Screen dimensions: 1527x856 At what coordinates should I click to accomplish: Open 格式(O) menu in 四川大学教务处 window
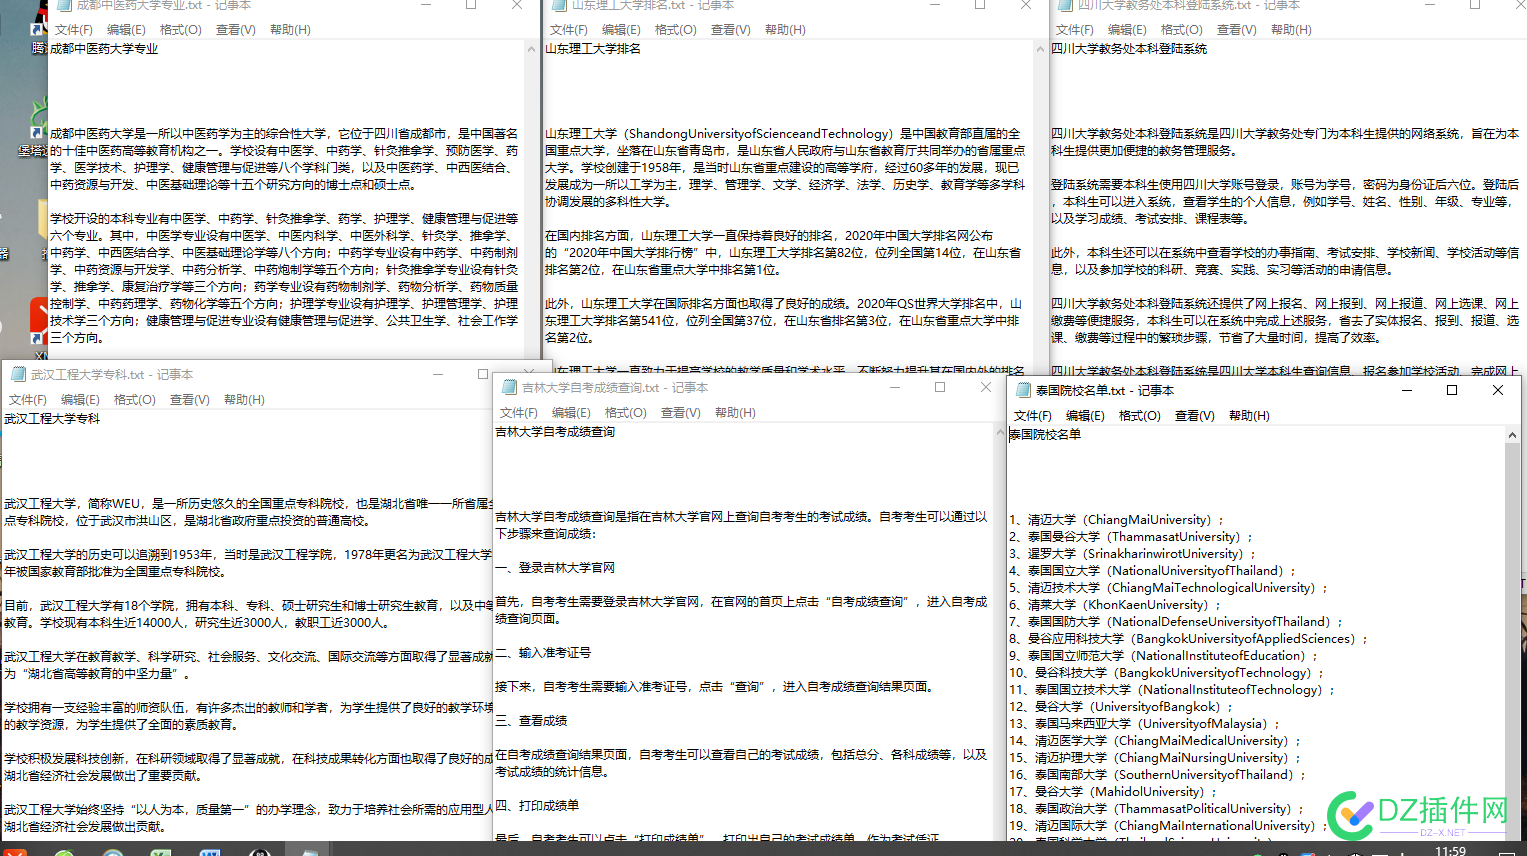pyautogui.click(x=1182, y=30)
